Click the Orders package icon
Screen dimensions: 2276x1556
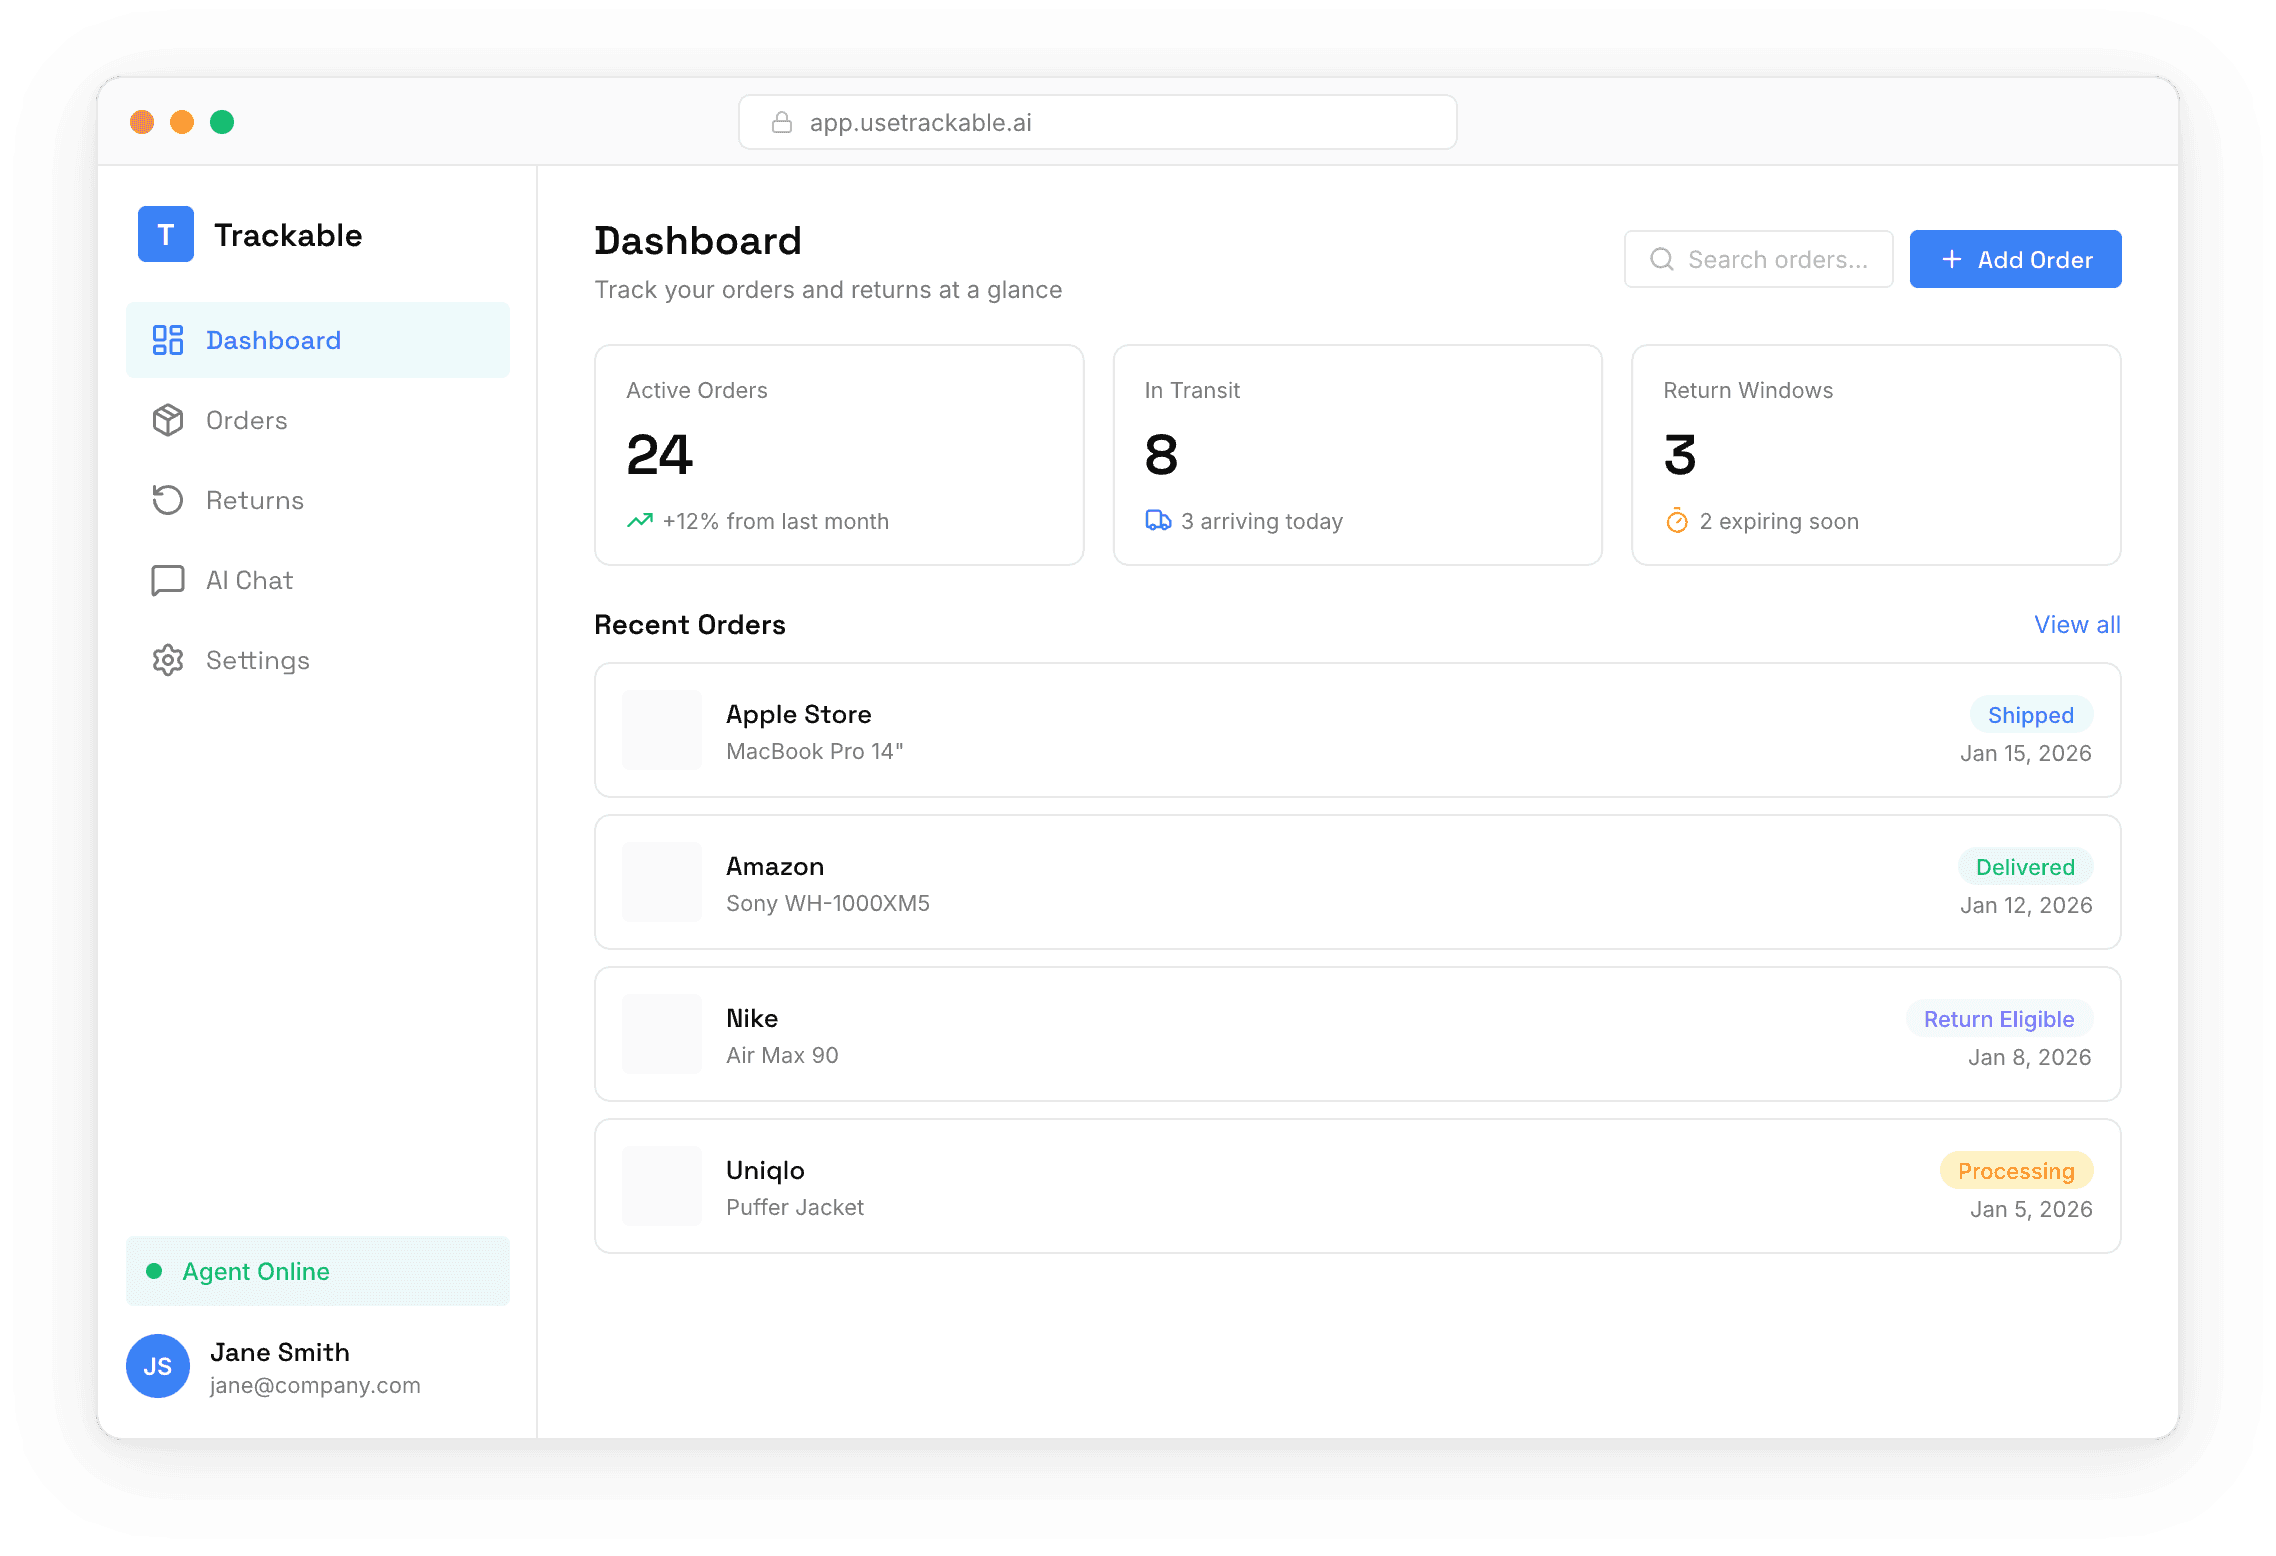tap(168, 420)
